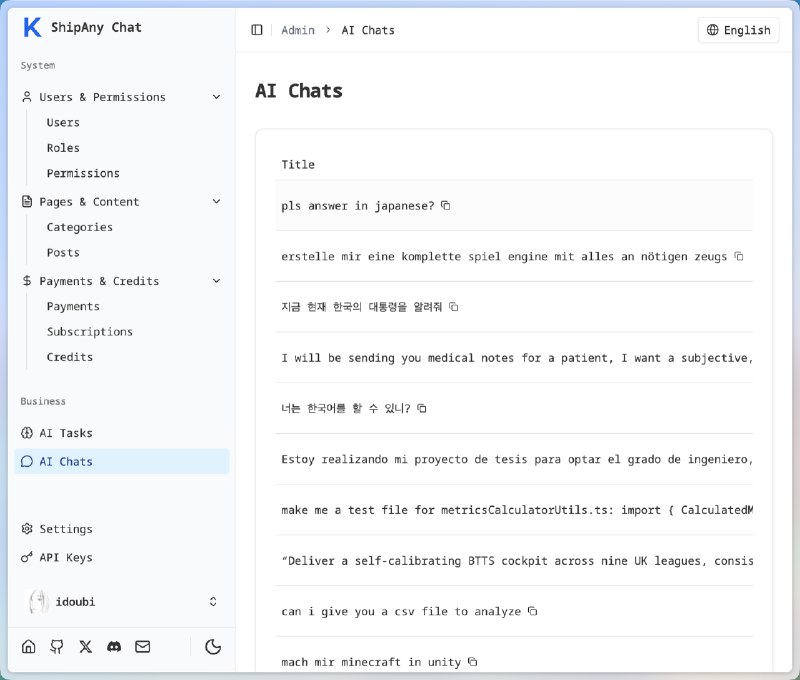Screen dimensions: 800x680
Task: Click the Admin breadcrumb link
Action: click(298, 30)
